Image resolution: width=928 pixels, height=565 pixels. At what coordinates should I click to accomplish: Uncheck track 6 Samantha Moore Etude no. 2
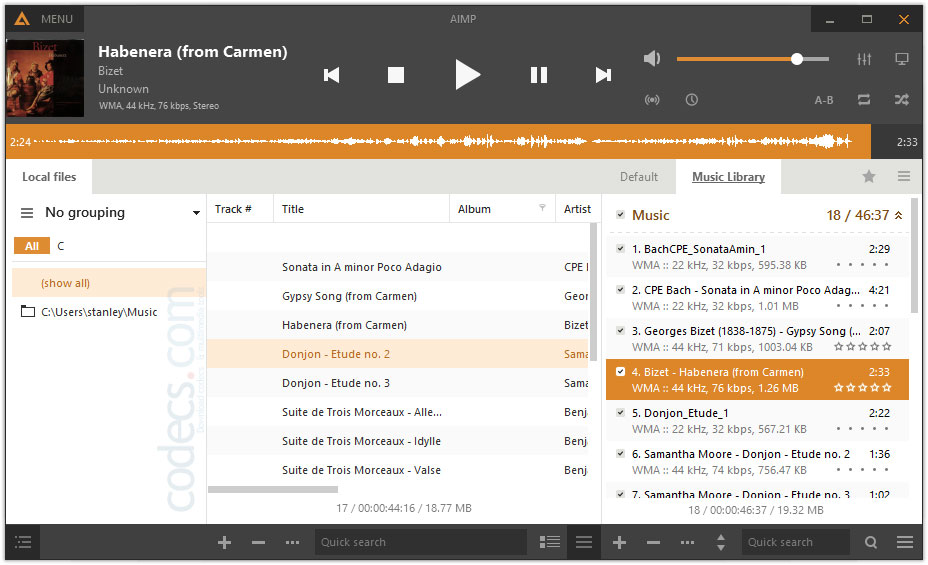[x=620, y=454]
